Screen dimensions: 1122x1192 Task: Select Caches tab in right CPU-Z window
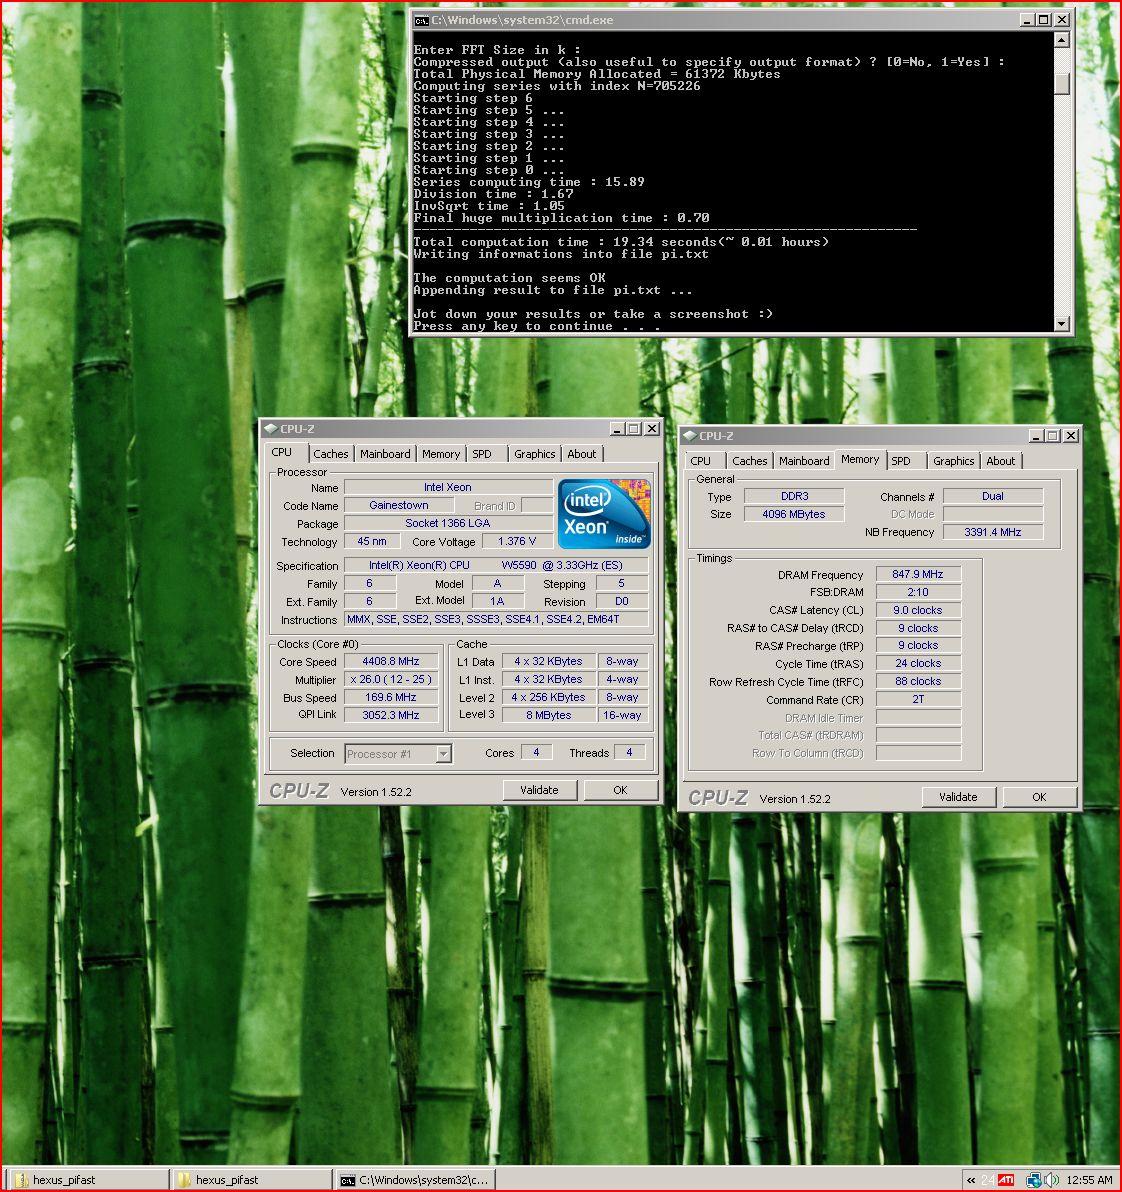tap(750, 461)
